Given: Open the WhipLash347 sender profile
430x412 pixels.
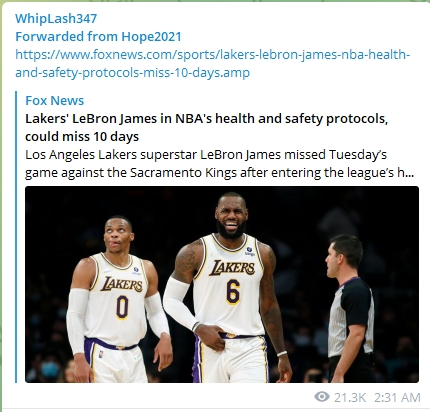Looking at the screenshot, I should pyautogui.click(x=56, y=19).
